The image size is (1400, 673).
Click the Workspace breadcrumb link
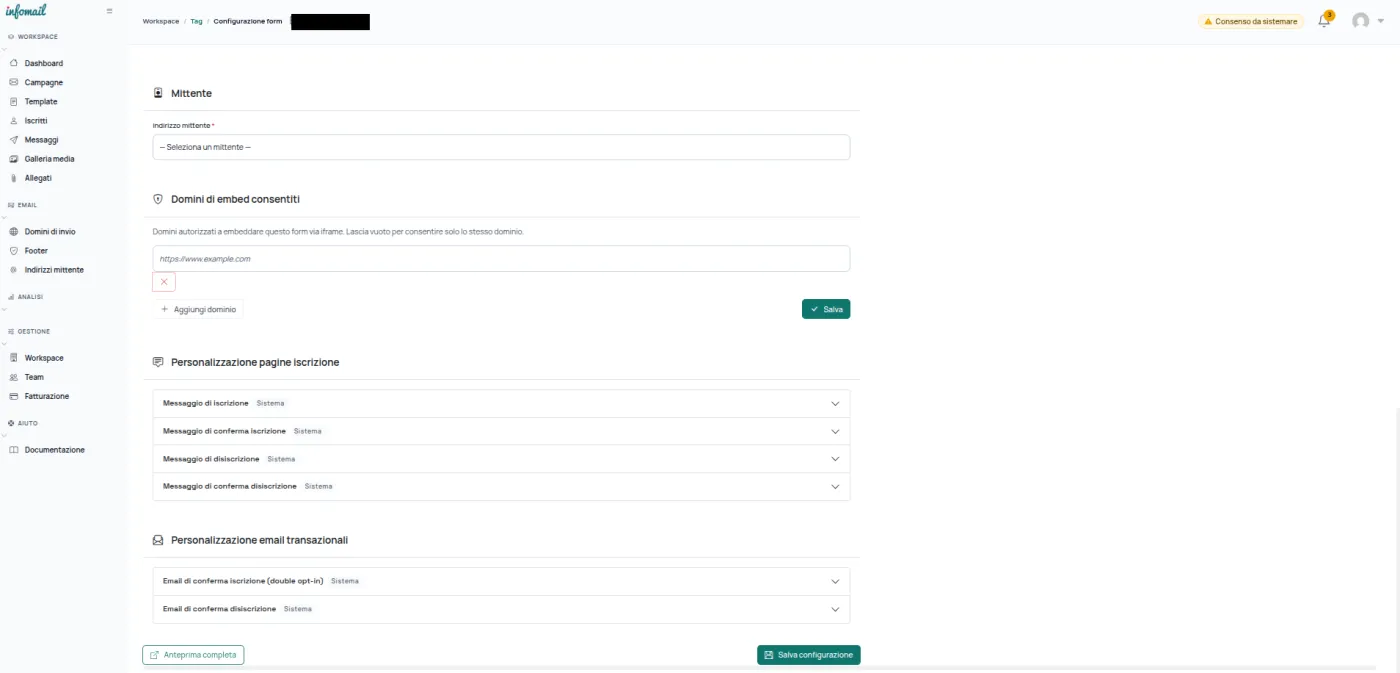161,21
